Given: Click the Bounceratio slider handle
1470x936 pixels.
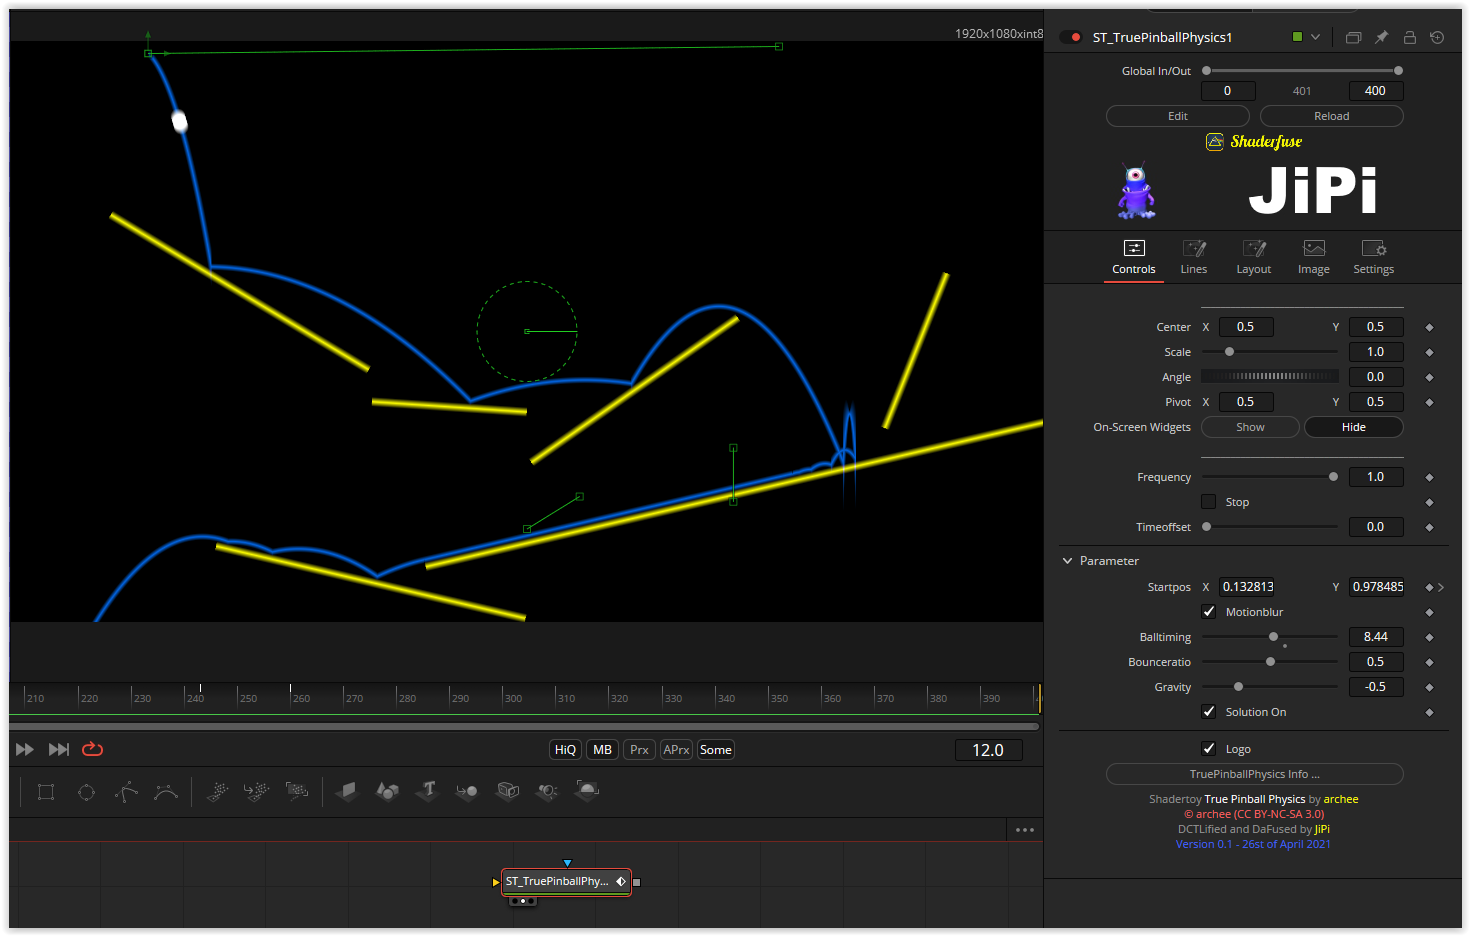Looking at the screenshot, I should coord(1270,662).
